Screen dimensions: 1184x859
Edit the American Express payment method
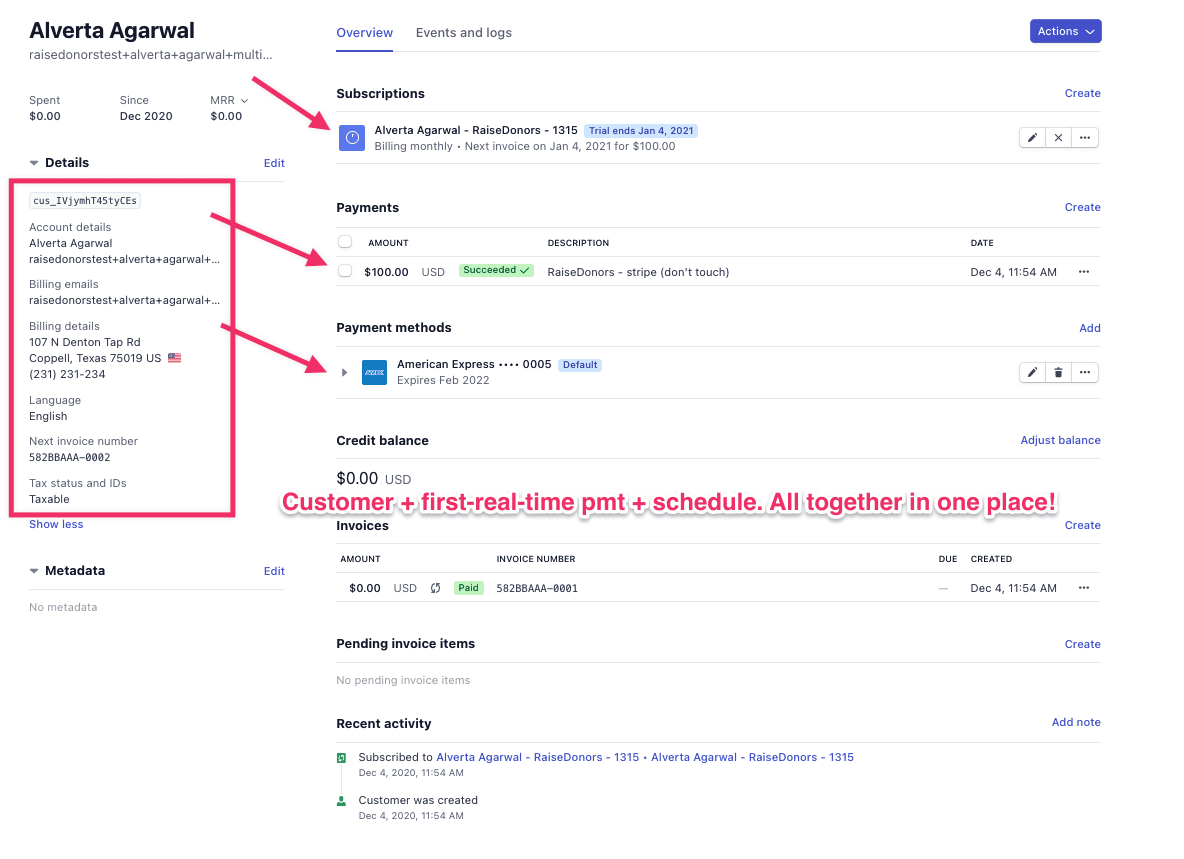[1032, 373]
